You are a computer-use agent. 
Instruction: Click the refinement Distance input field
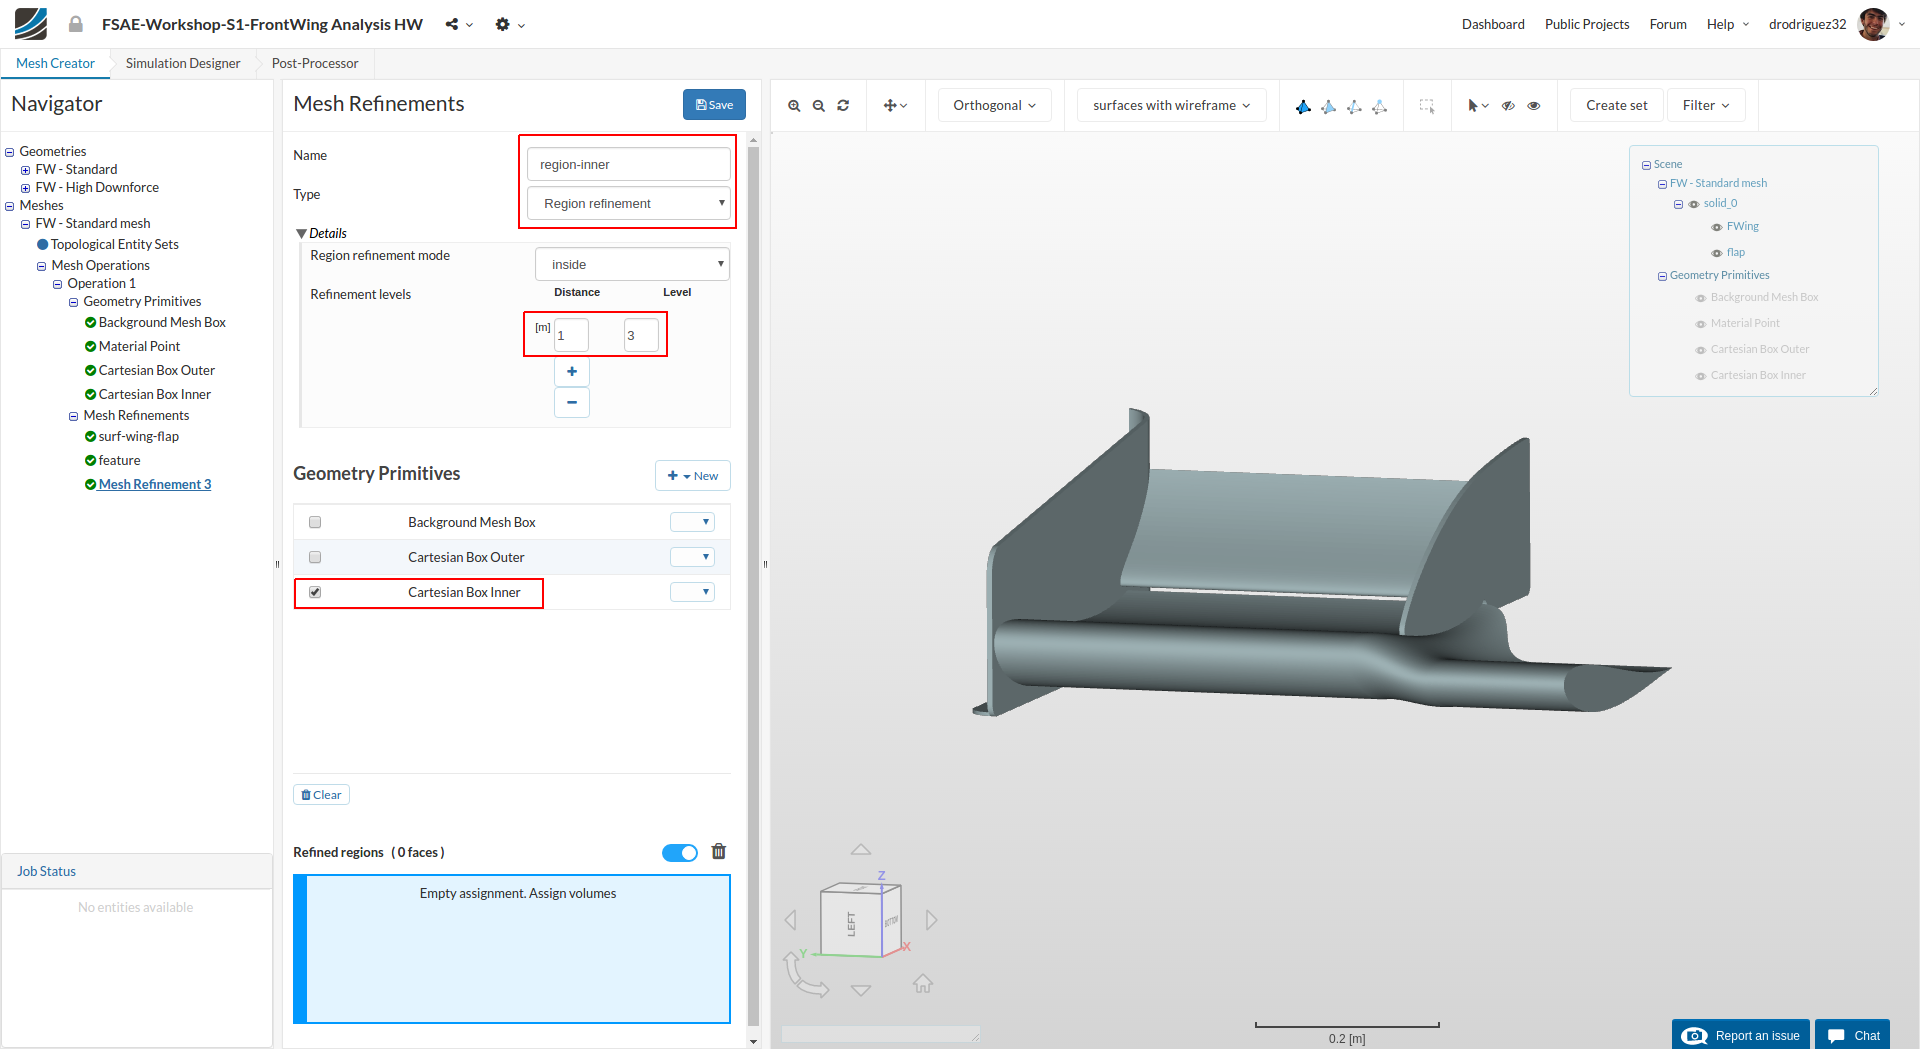pos(571,335)
